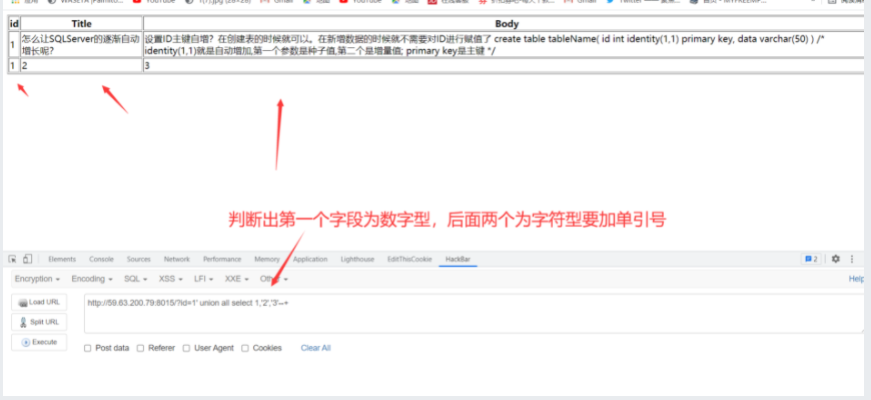Click the Clear All link
This screenshot has width=871, height=400.
[316, 348]
